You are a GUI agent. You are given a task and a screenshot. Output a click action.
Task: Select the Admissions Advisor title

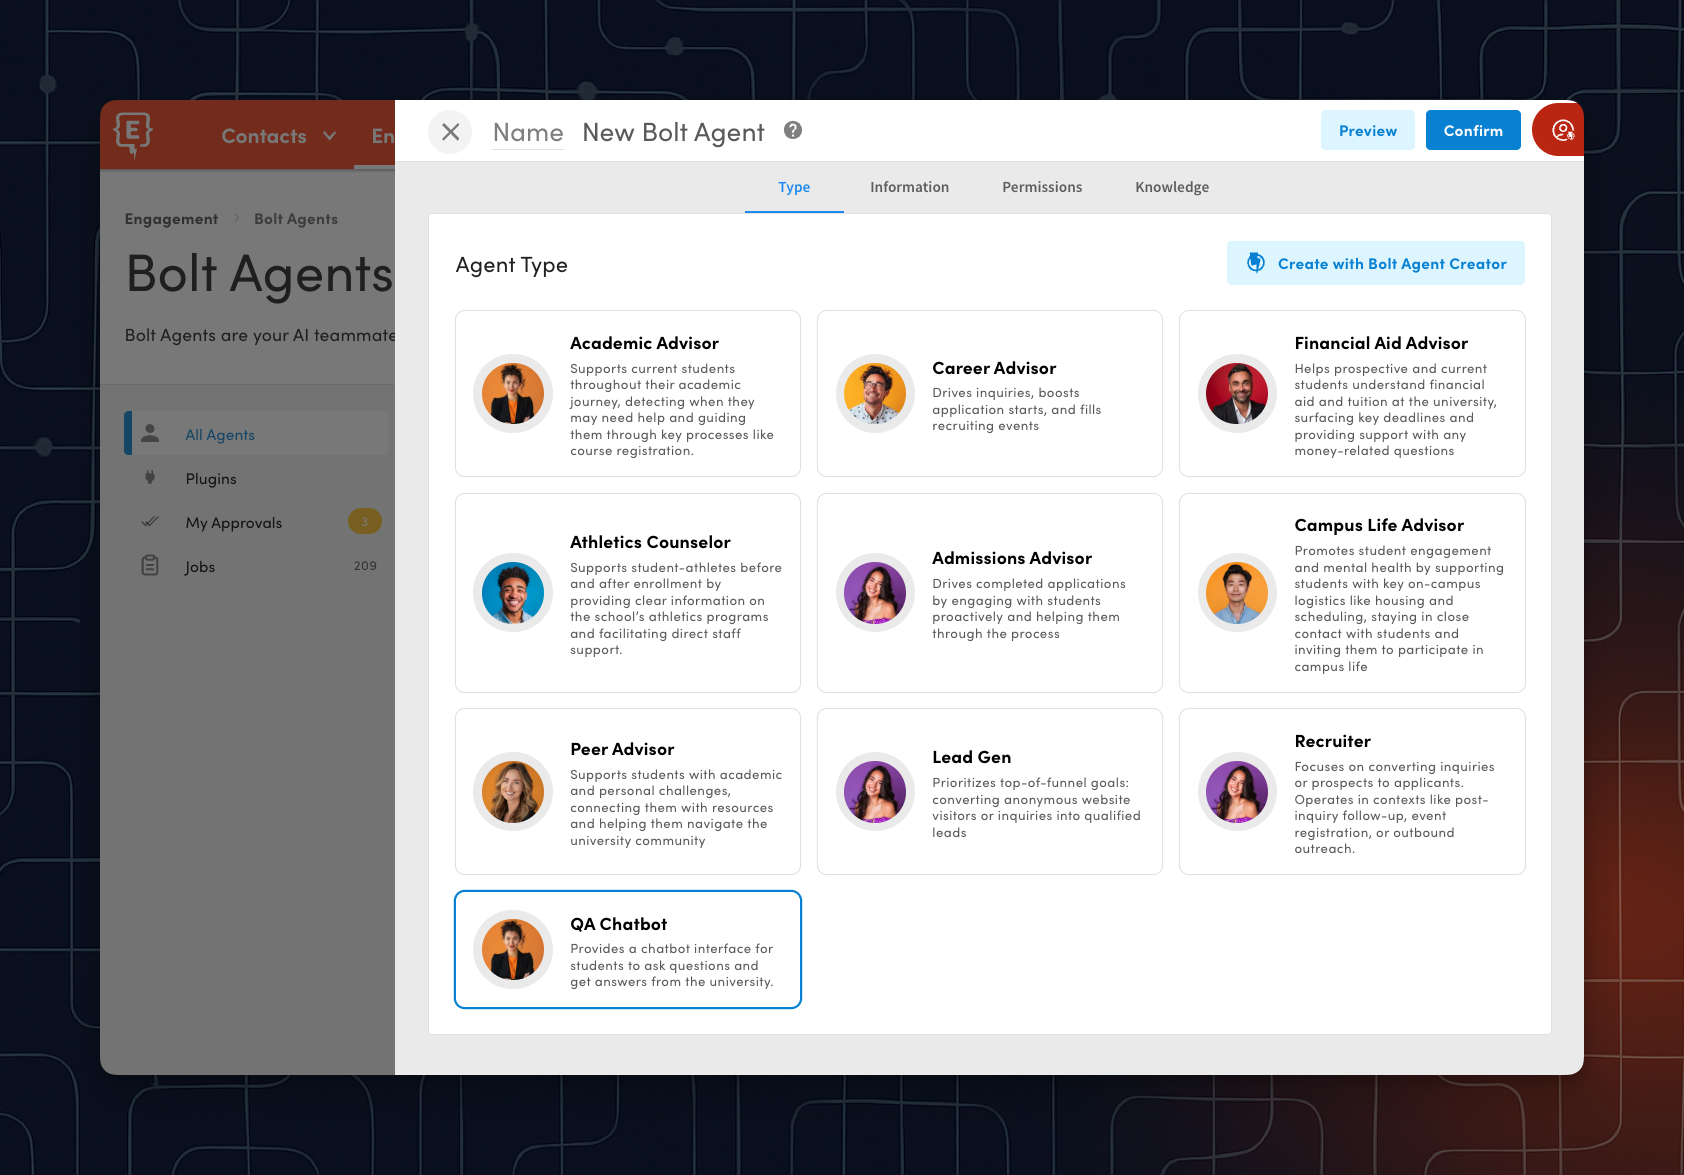(x=1012, y=558)
